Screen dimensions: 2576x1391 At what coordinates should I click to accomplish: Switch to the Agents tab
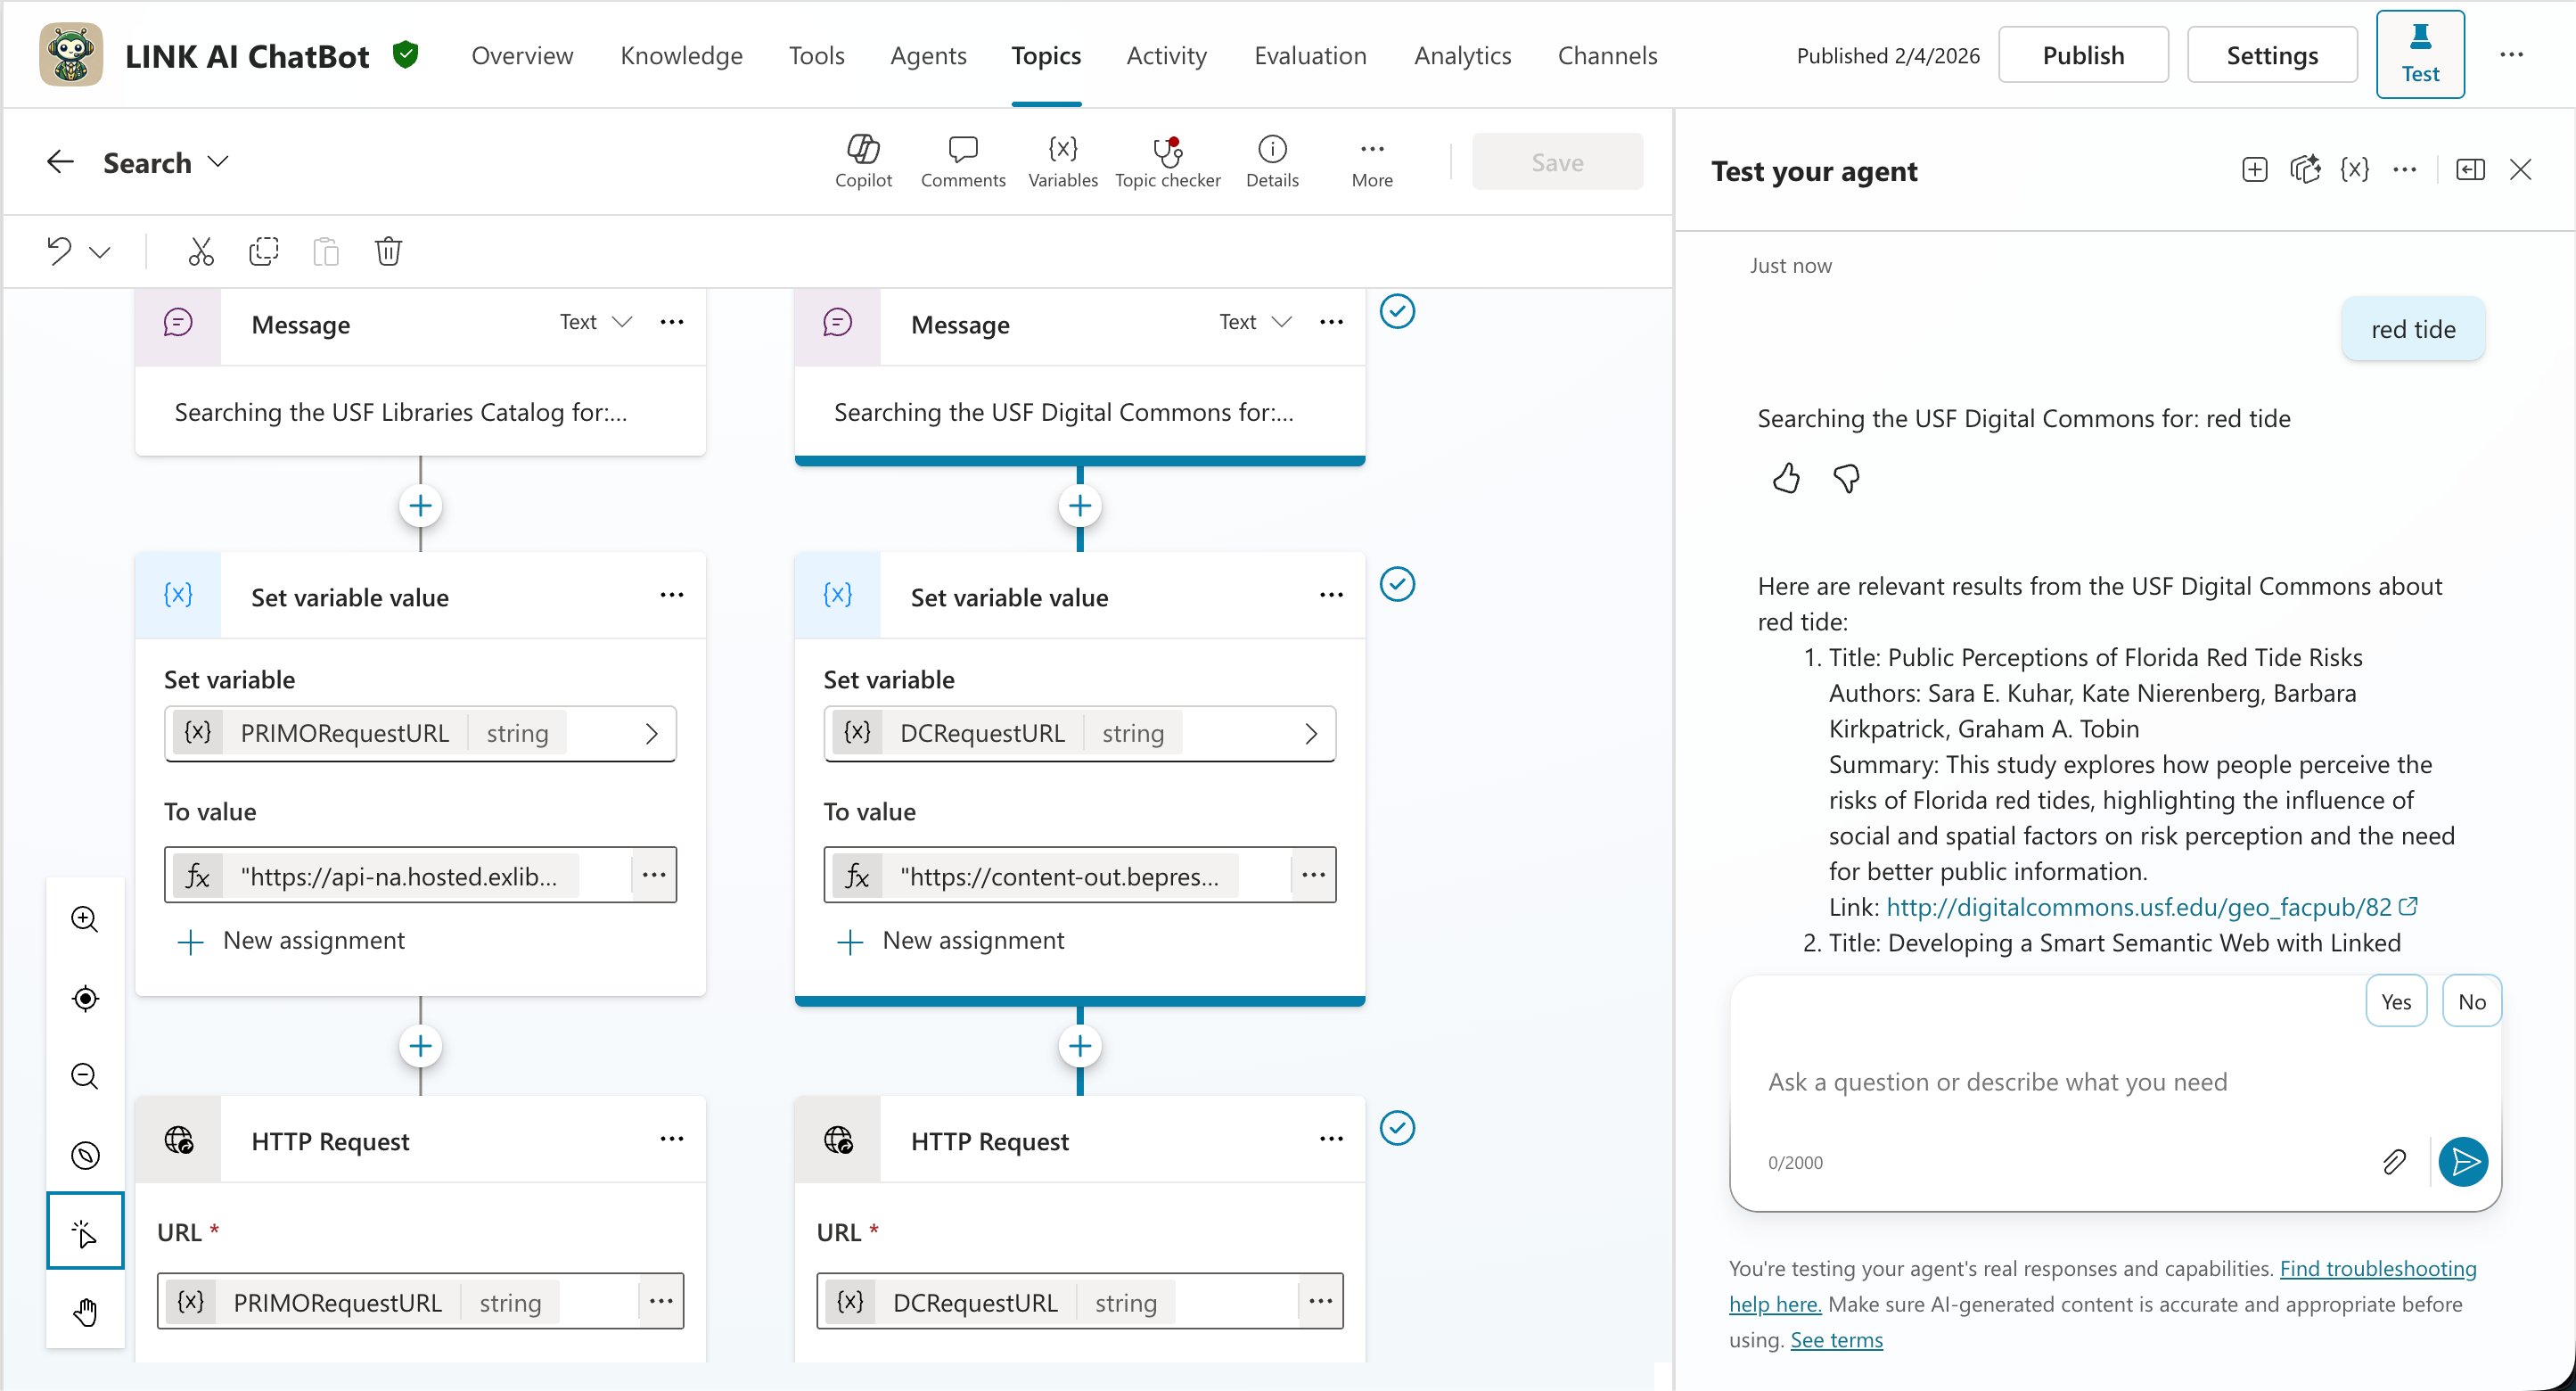(928, 55)
